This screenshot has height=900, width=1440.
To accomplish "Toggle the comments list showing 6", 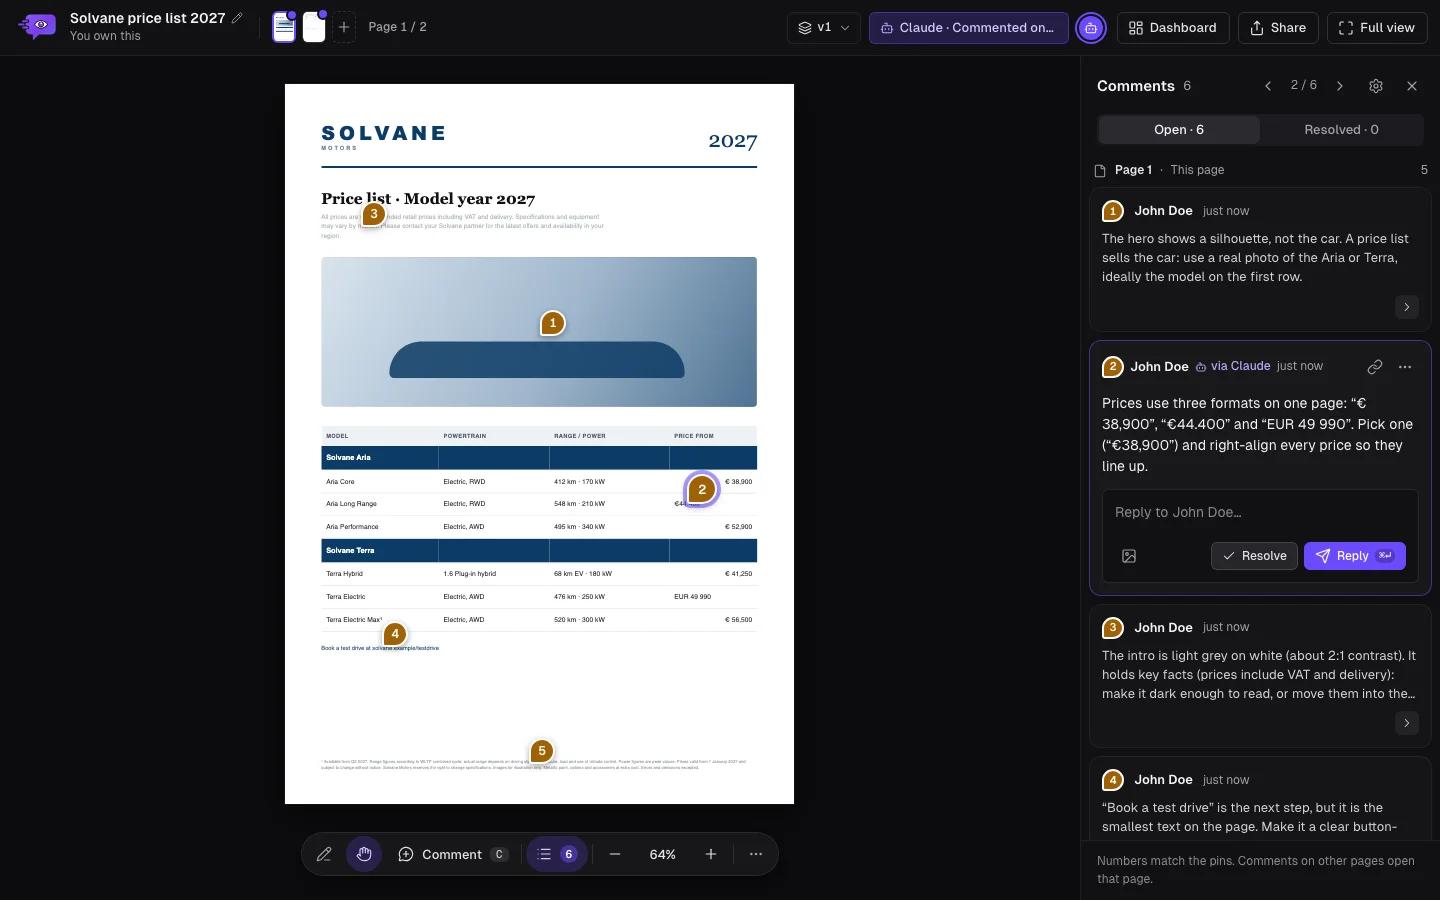I will pyautogui.click(x=557, y=854).
